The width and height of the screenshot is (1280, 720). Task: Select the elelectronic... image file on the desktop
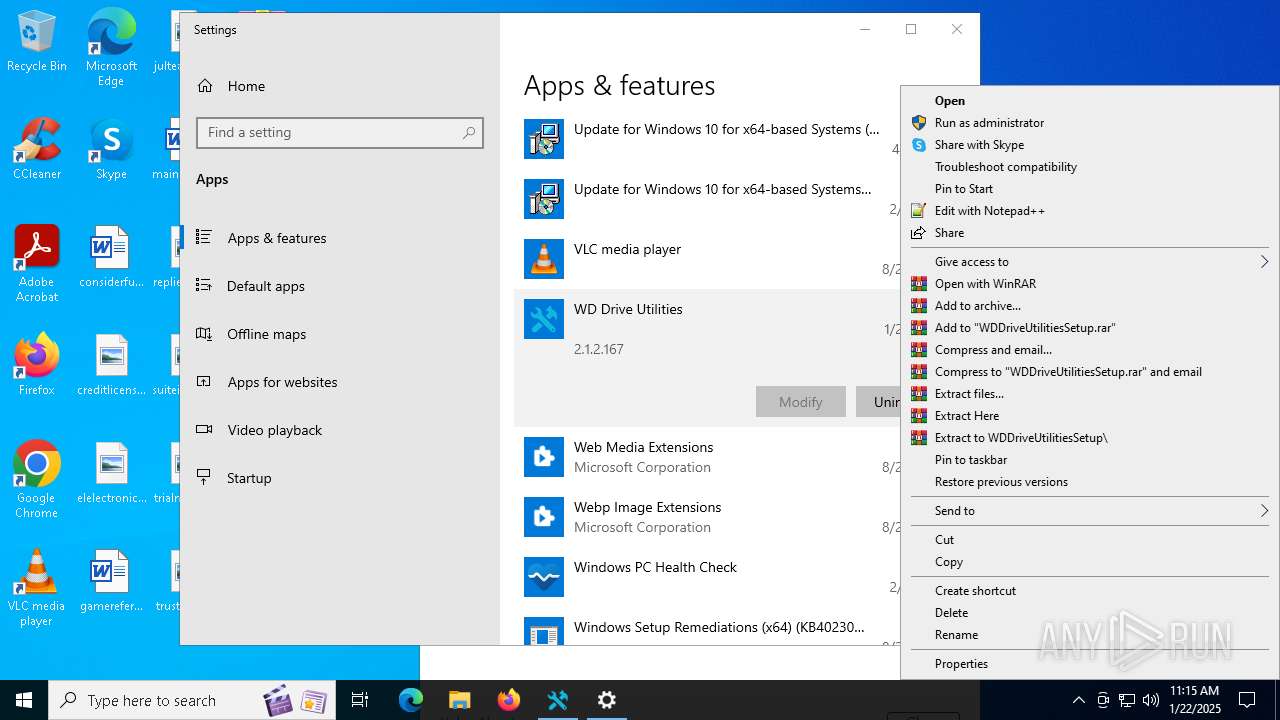pos(111,472)
